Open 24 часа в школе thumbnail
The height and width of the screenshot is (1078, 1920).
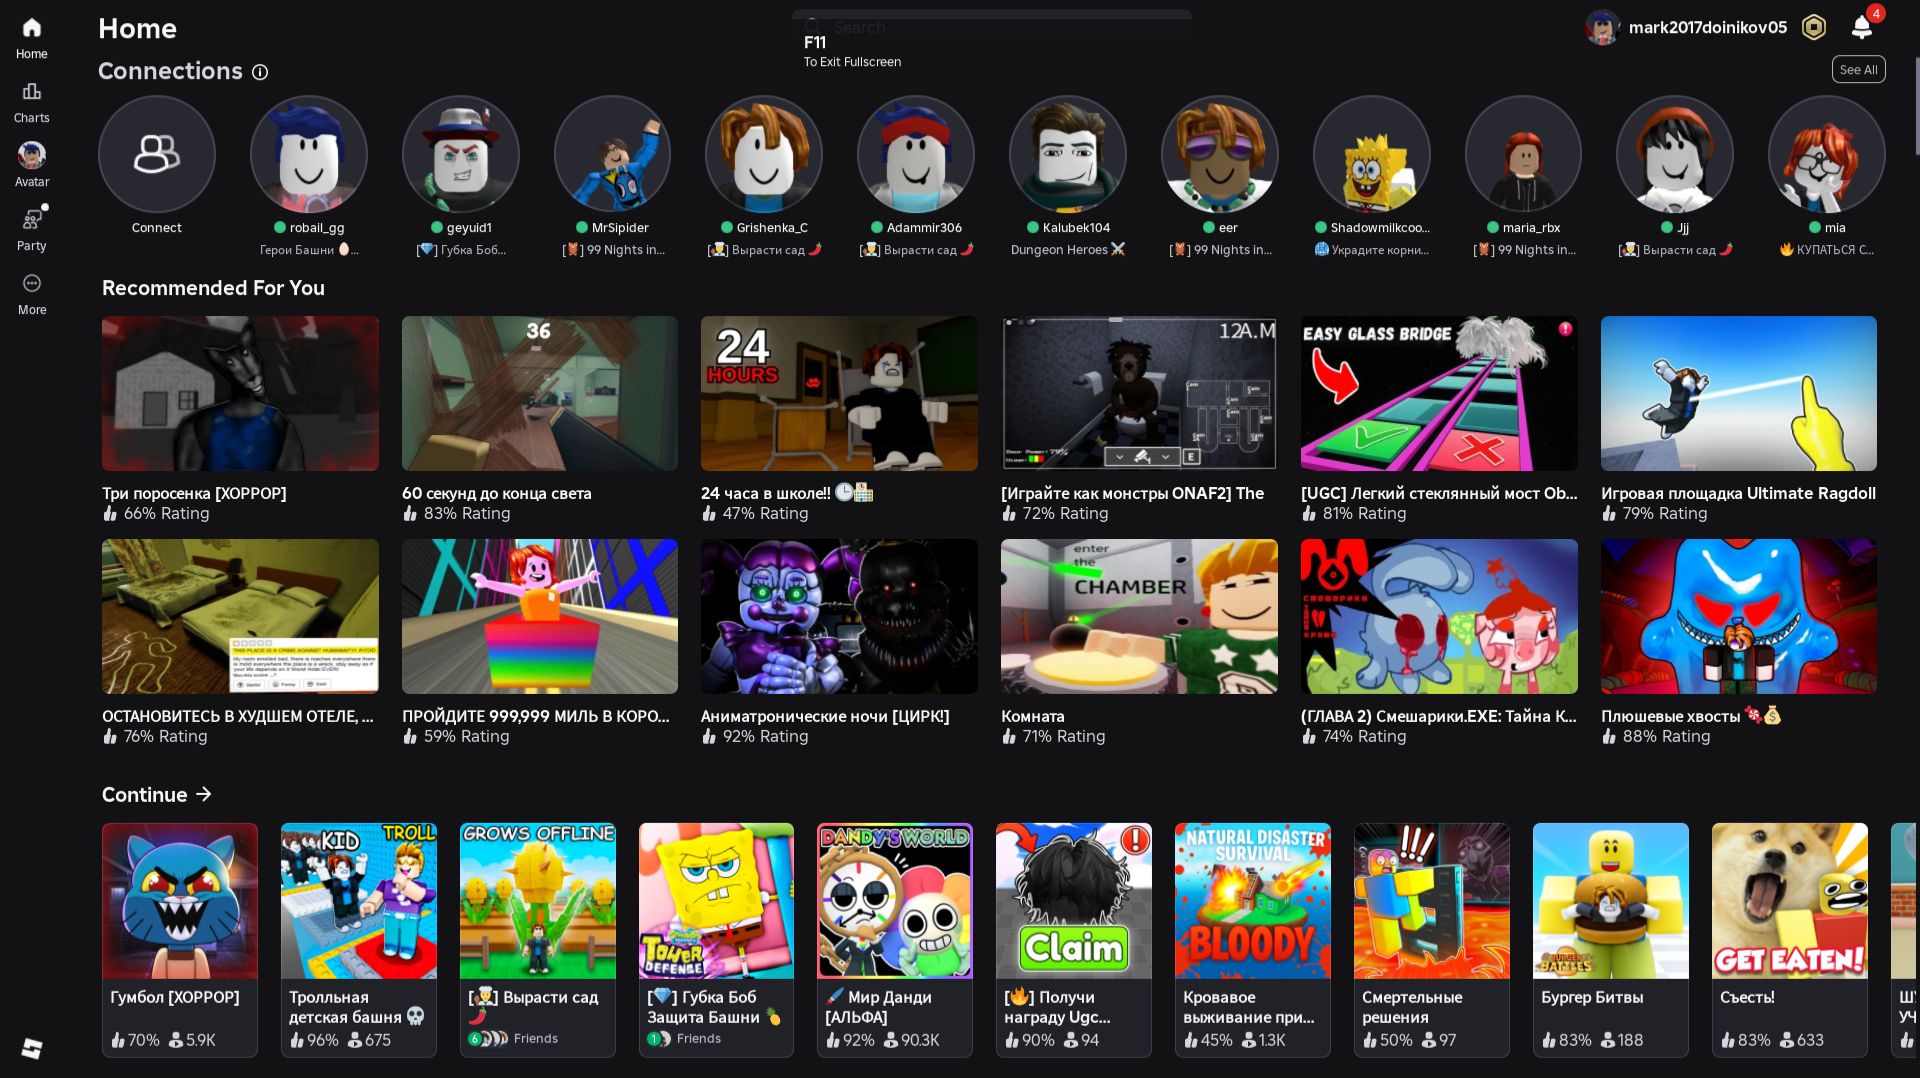[839, 394]
